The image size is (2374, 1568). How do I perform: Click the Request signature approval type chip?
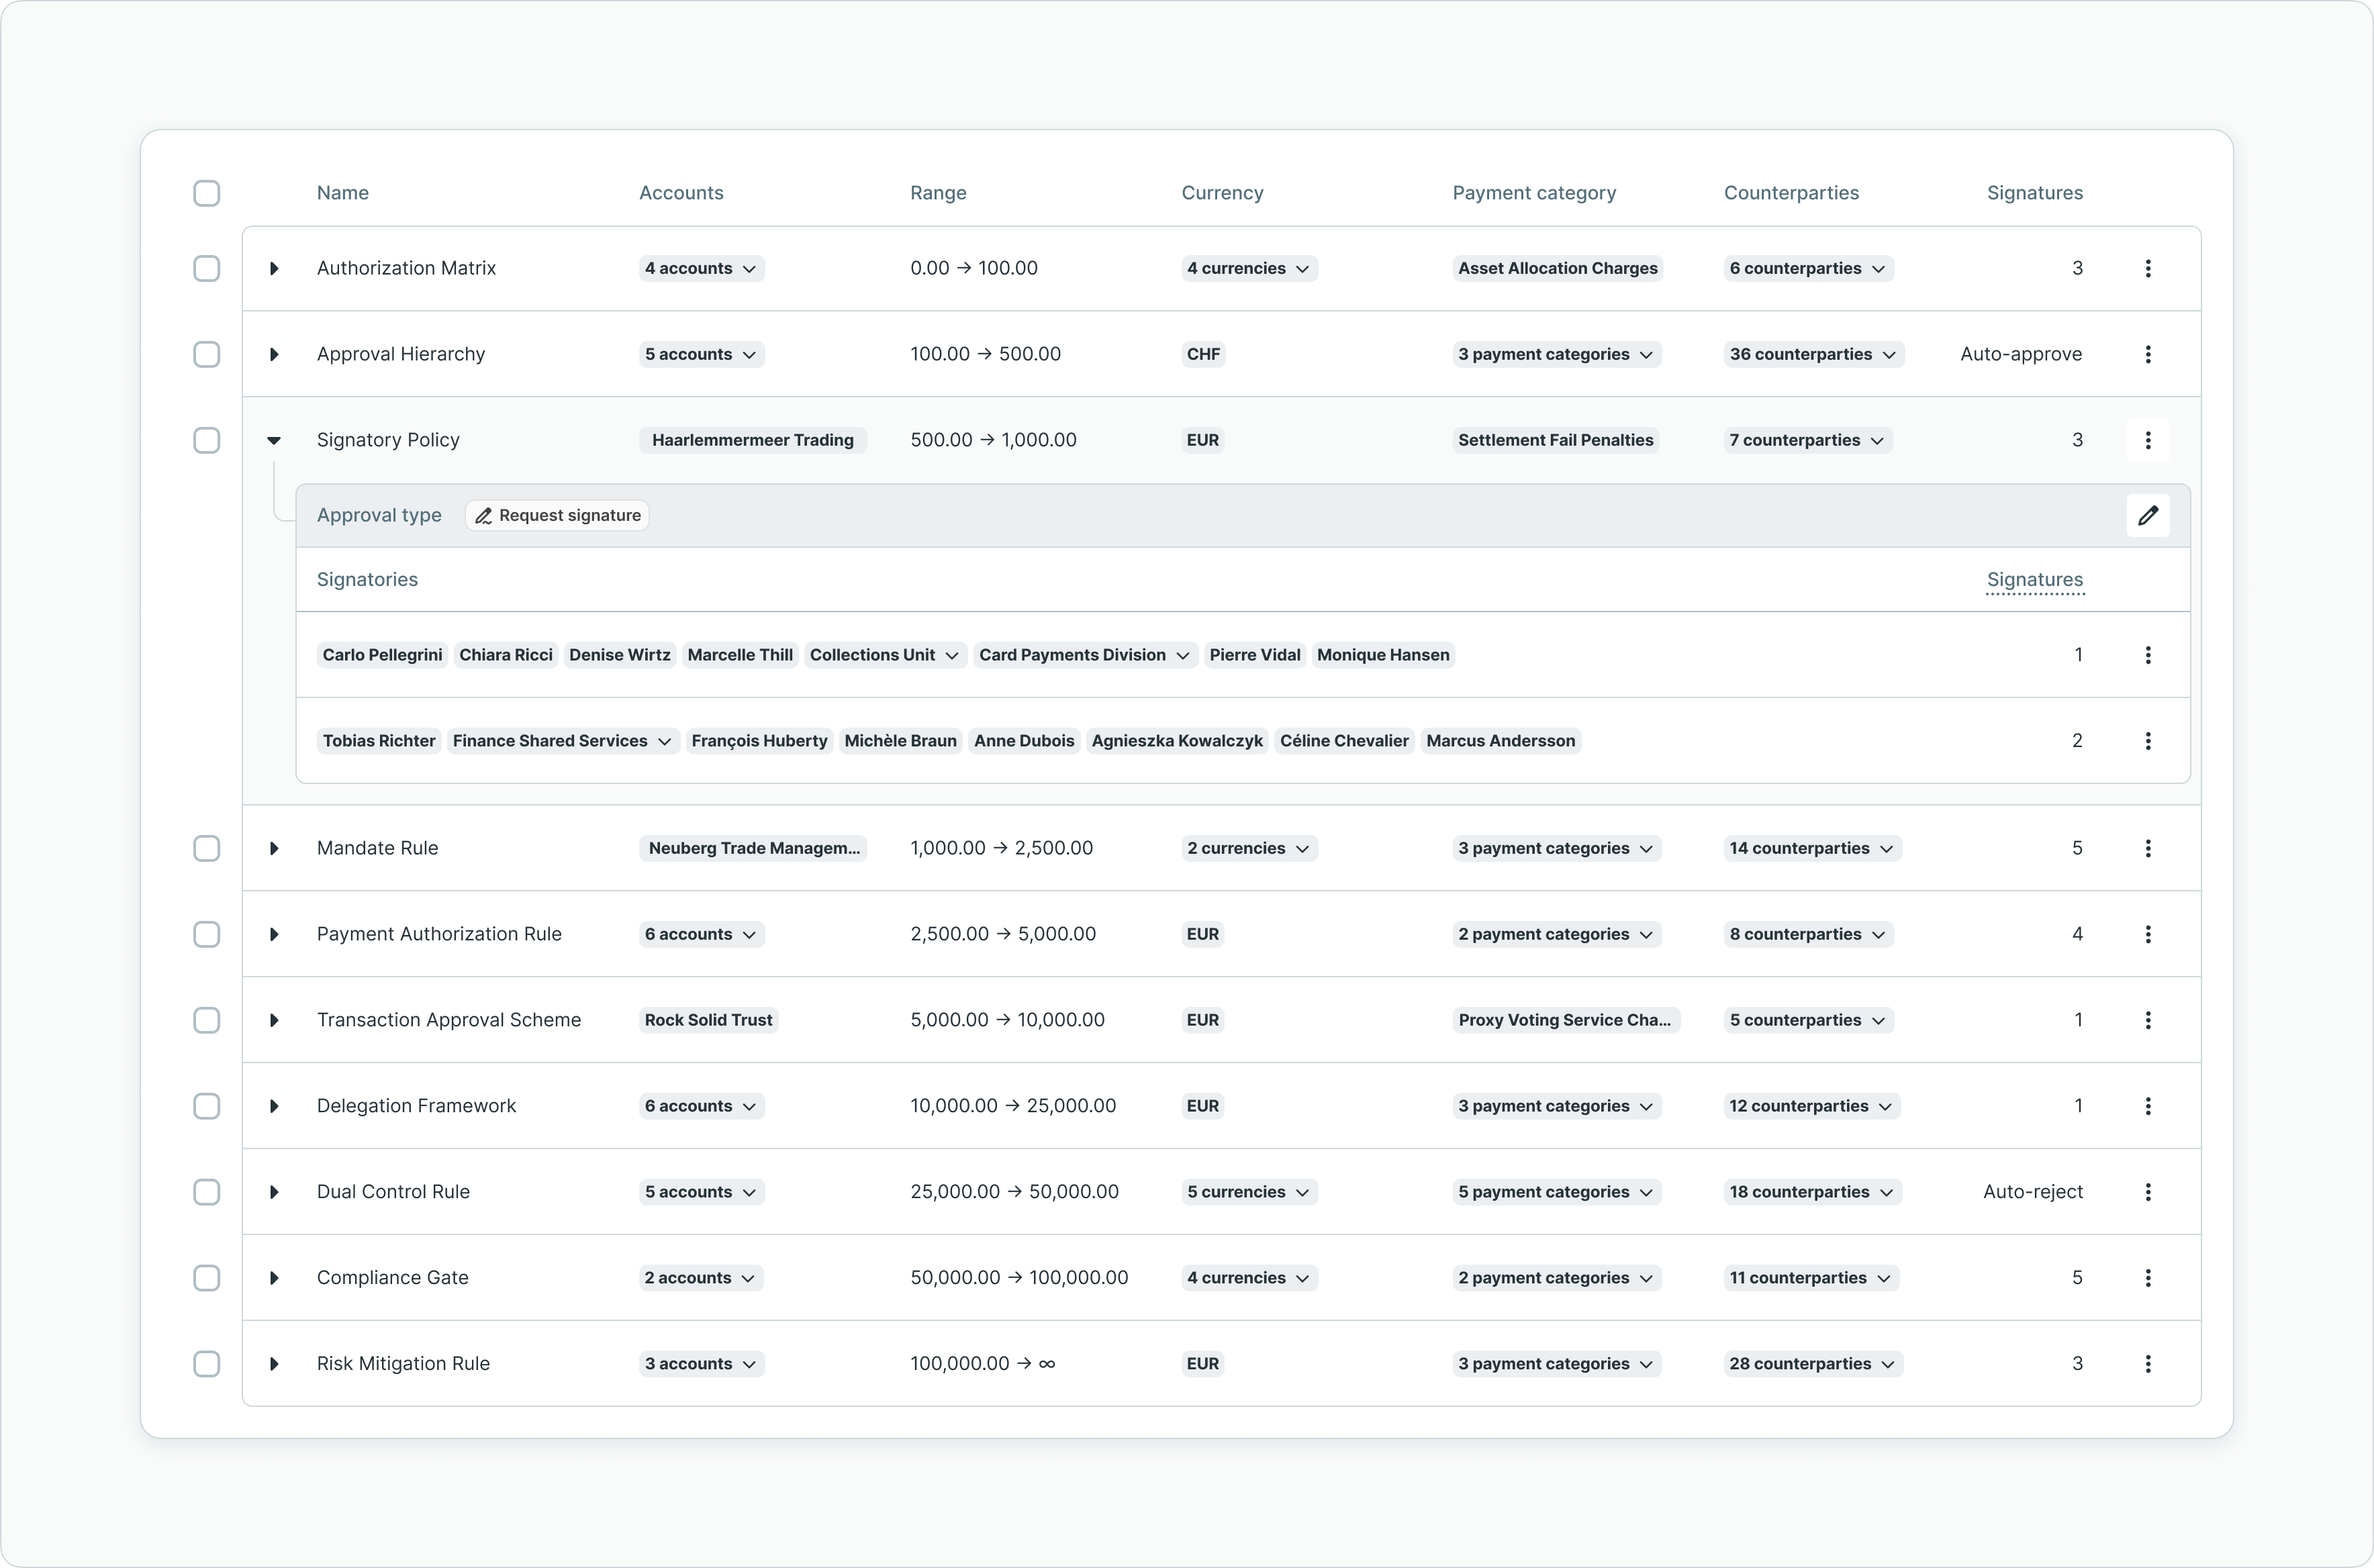(557, 516)
